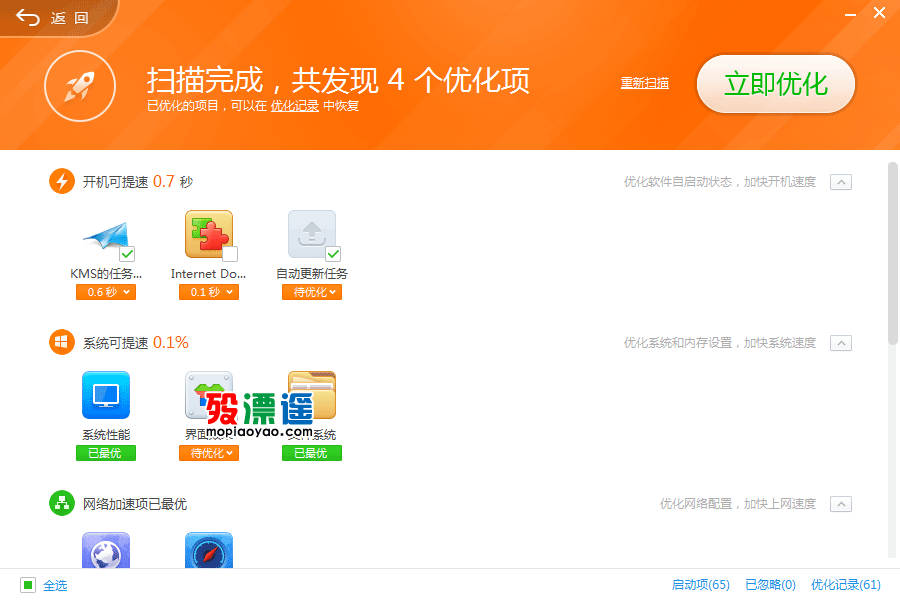Open 已忽略(0) list at the bottom

click(x=770, y=584)
